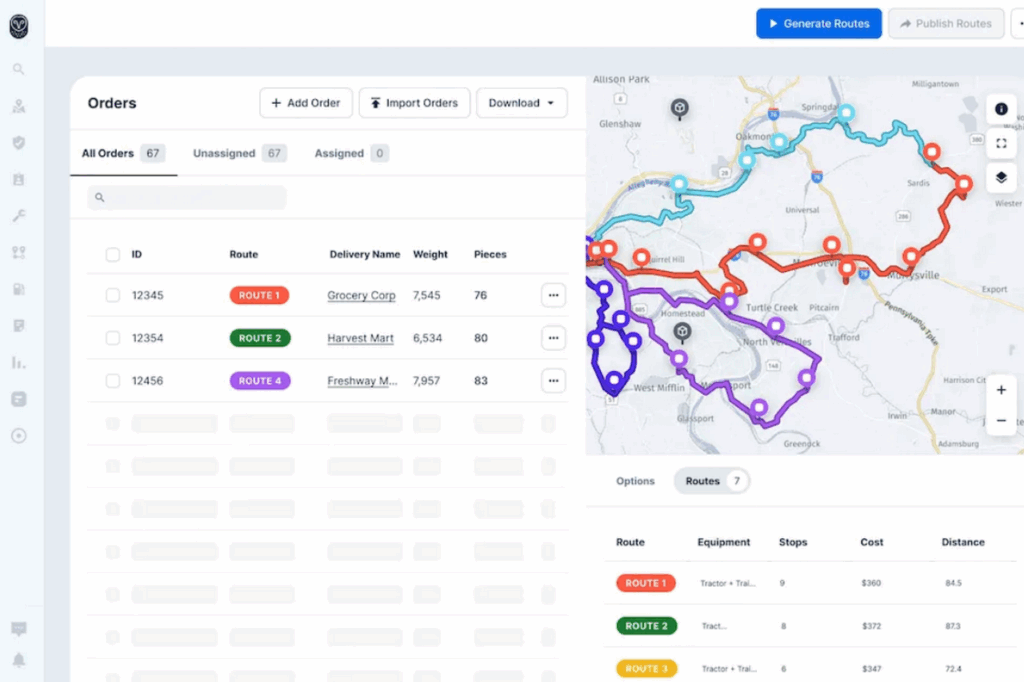Switch to the Options tab below map
Viewport: 1024px width, 682px height.
click(635, 481)
